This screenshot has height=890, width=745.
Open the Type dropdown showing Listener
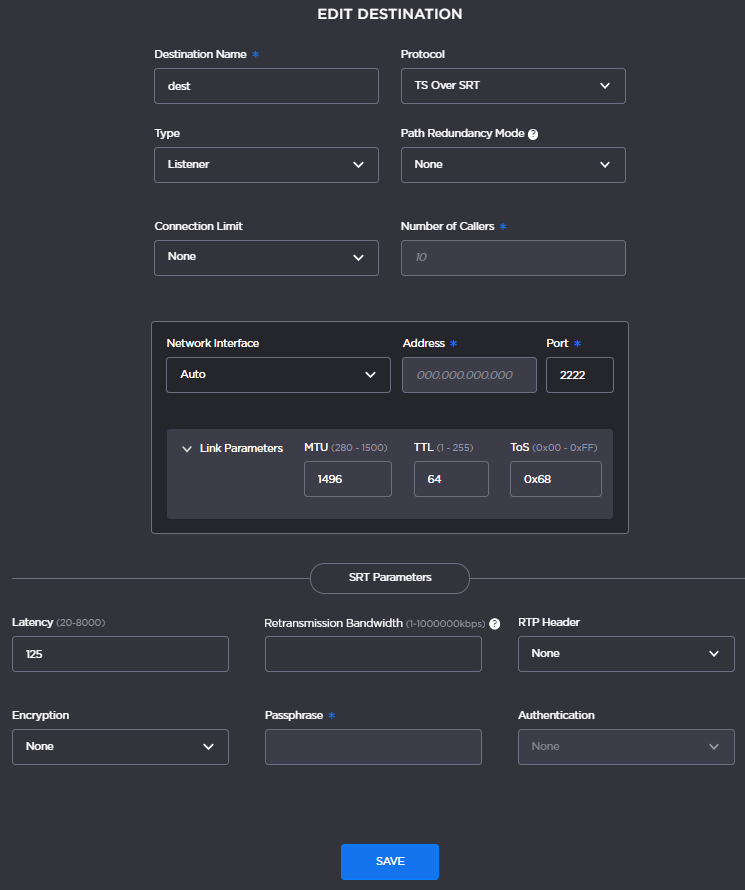click(266, 164)
